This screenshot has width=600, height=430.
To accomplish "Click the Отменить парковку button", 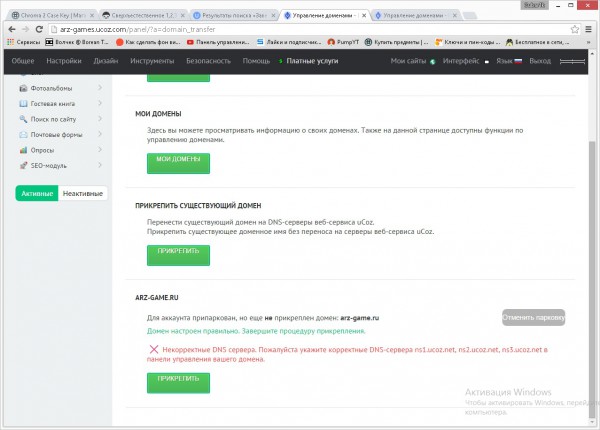I will [533, 318].
